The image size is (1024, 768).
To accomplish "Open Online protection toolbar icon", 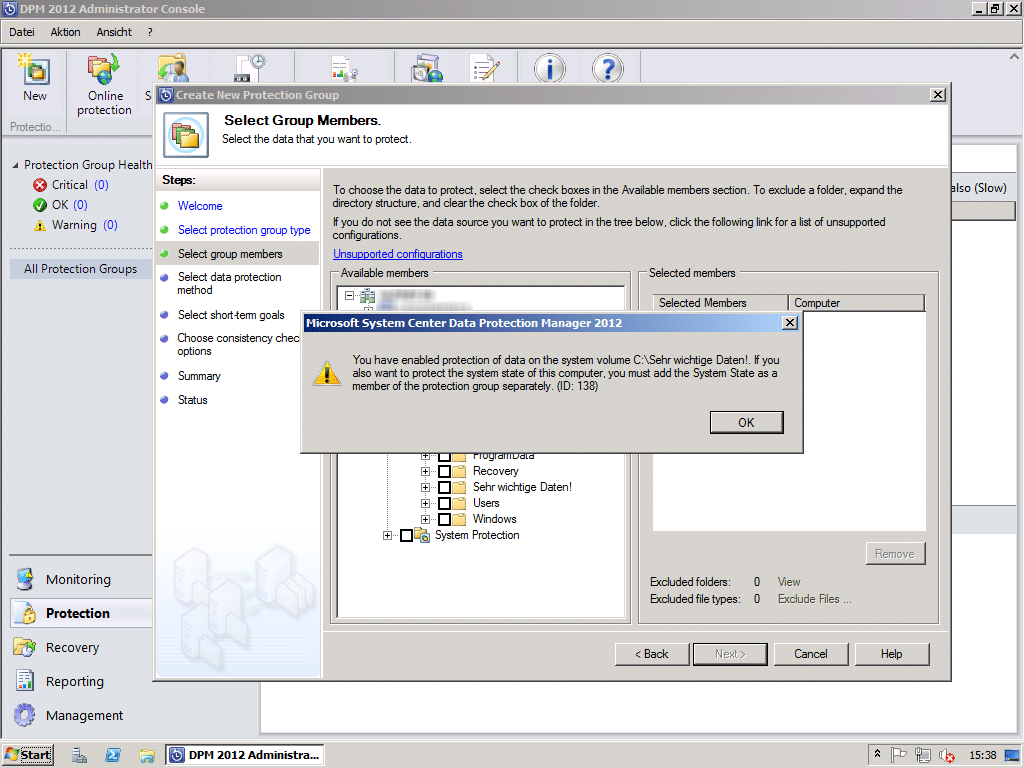I will (104, 70).
